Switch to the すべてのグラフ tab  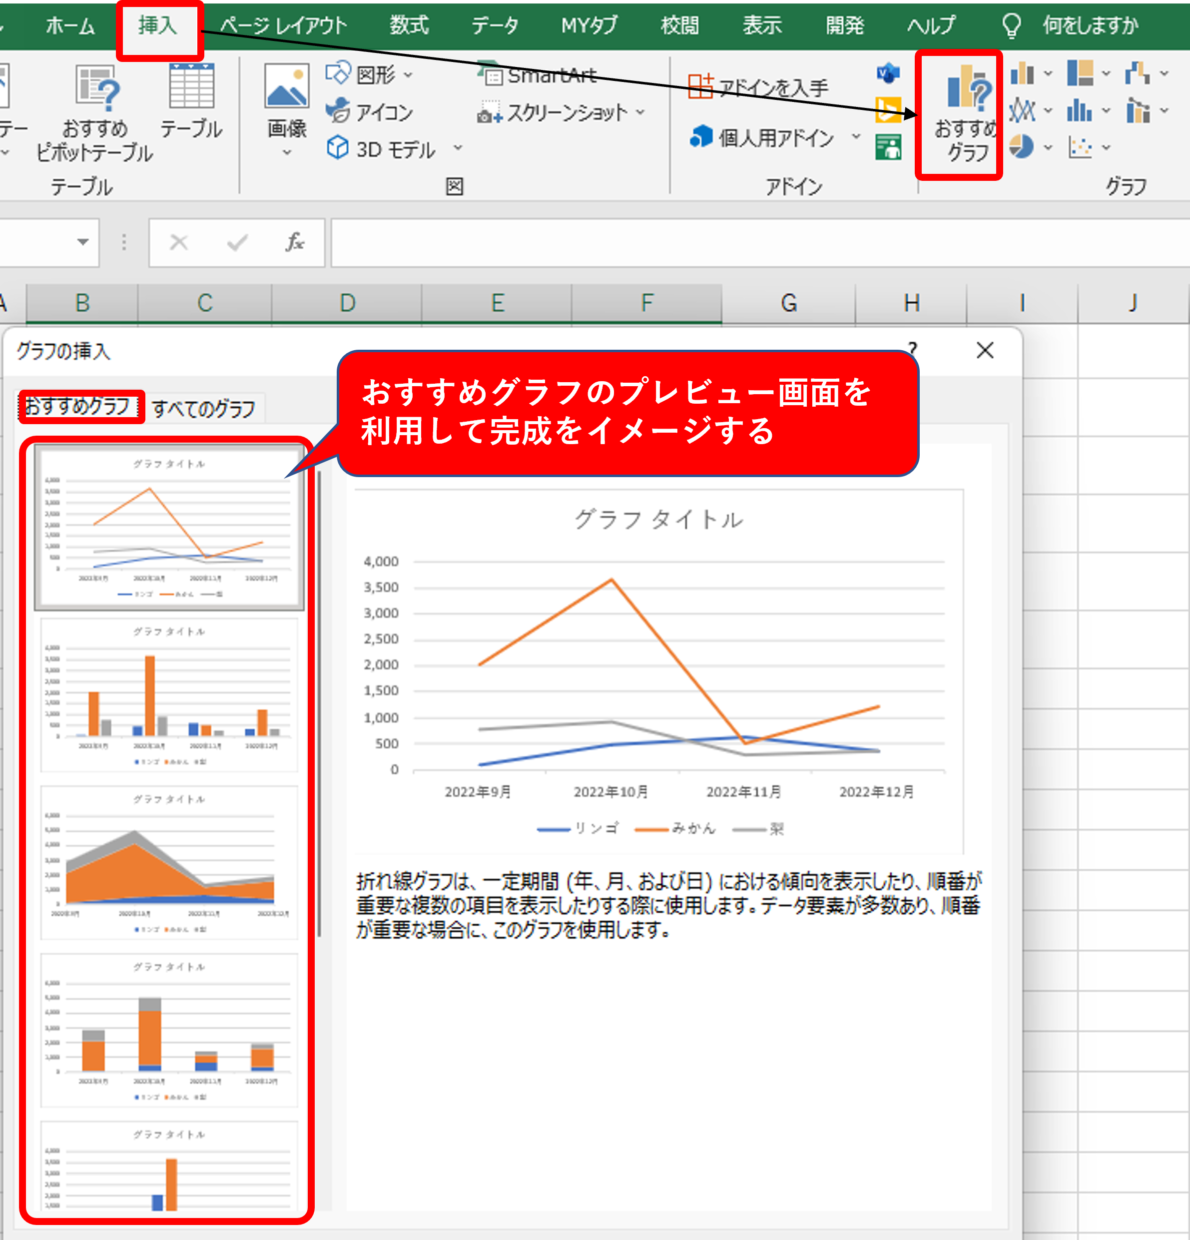click(204, 408)
